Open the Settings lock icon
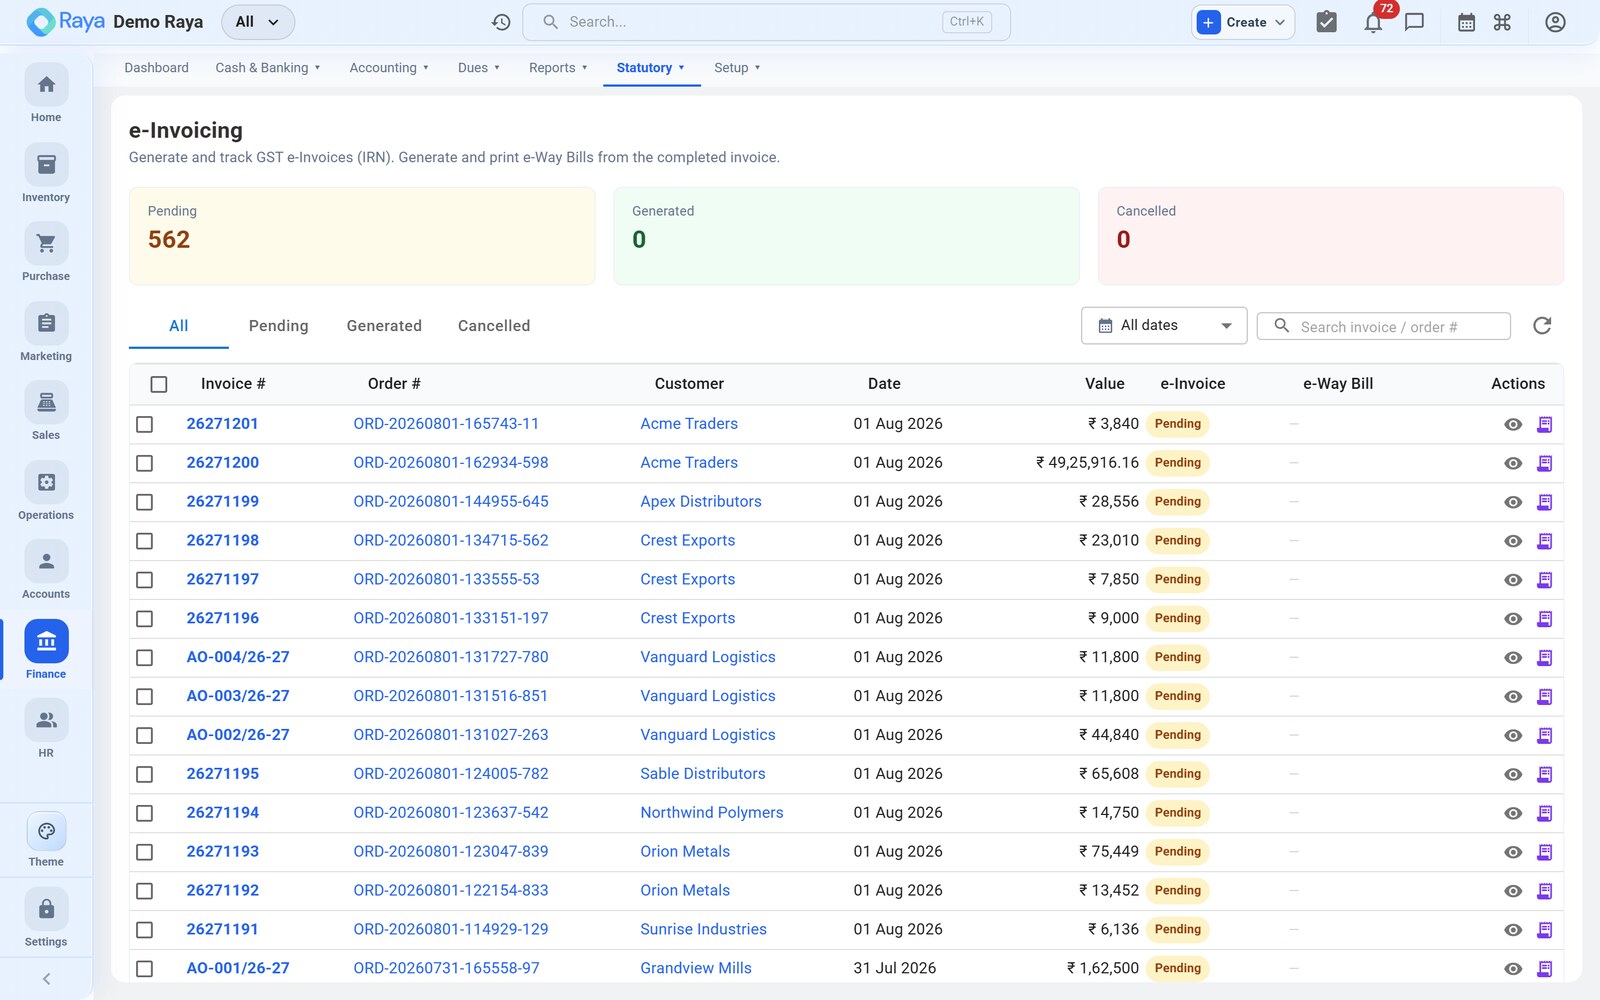 [x=46, y=910]
